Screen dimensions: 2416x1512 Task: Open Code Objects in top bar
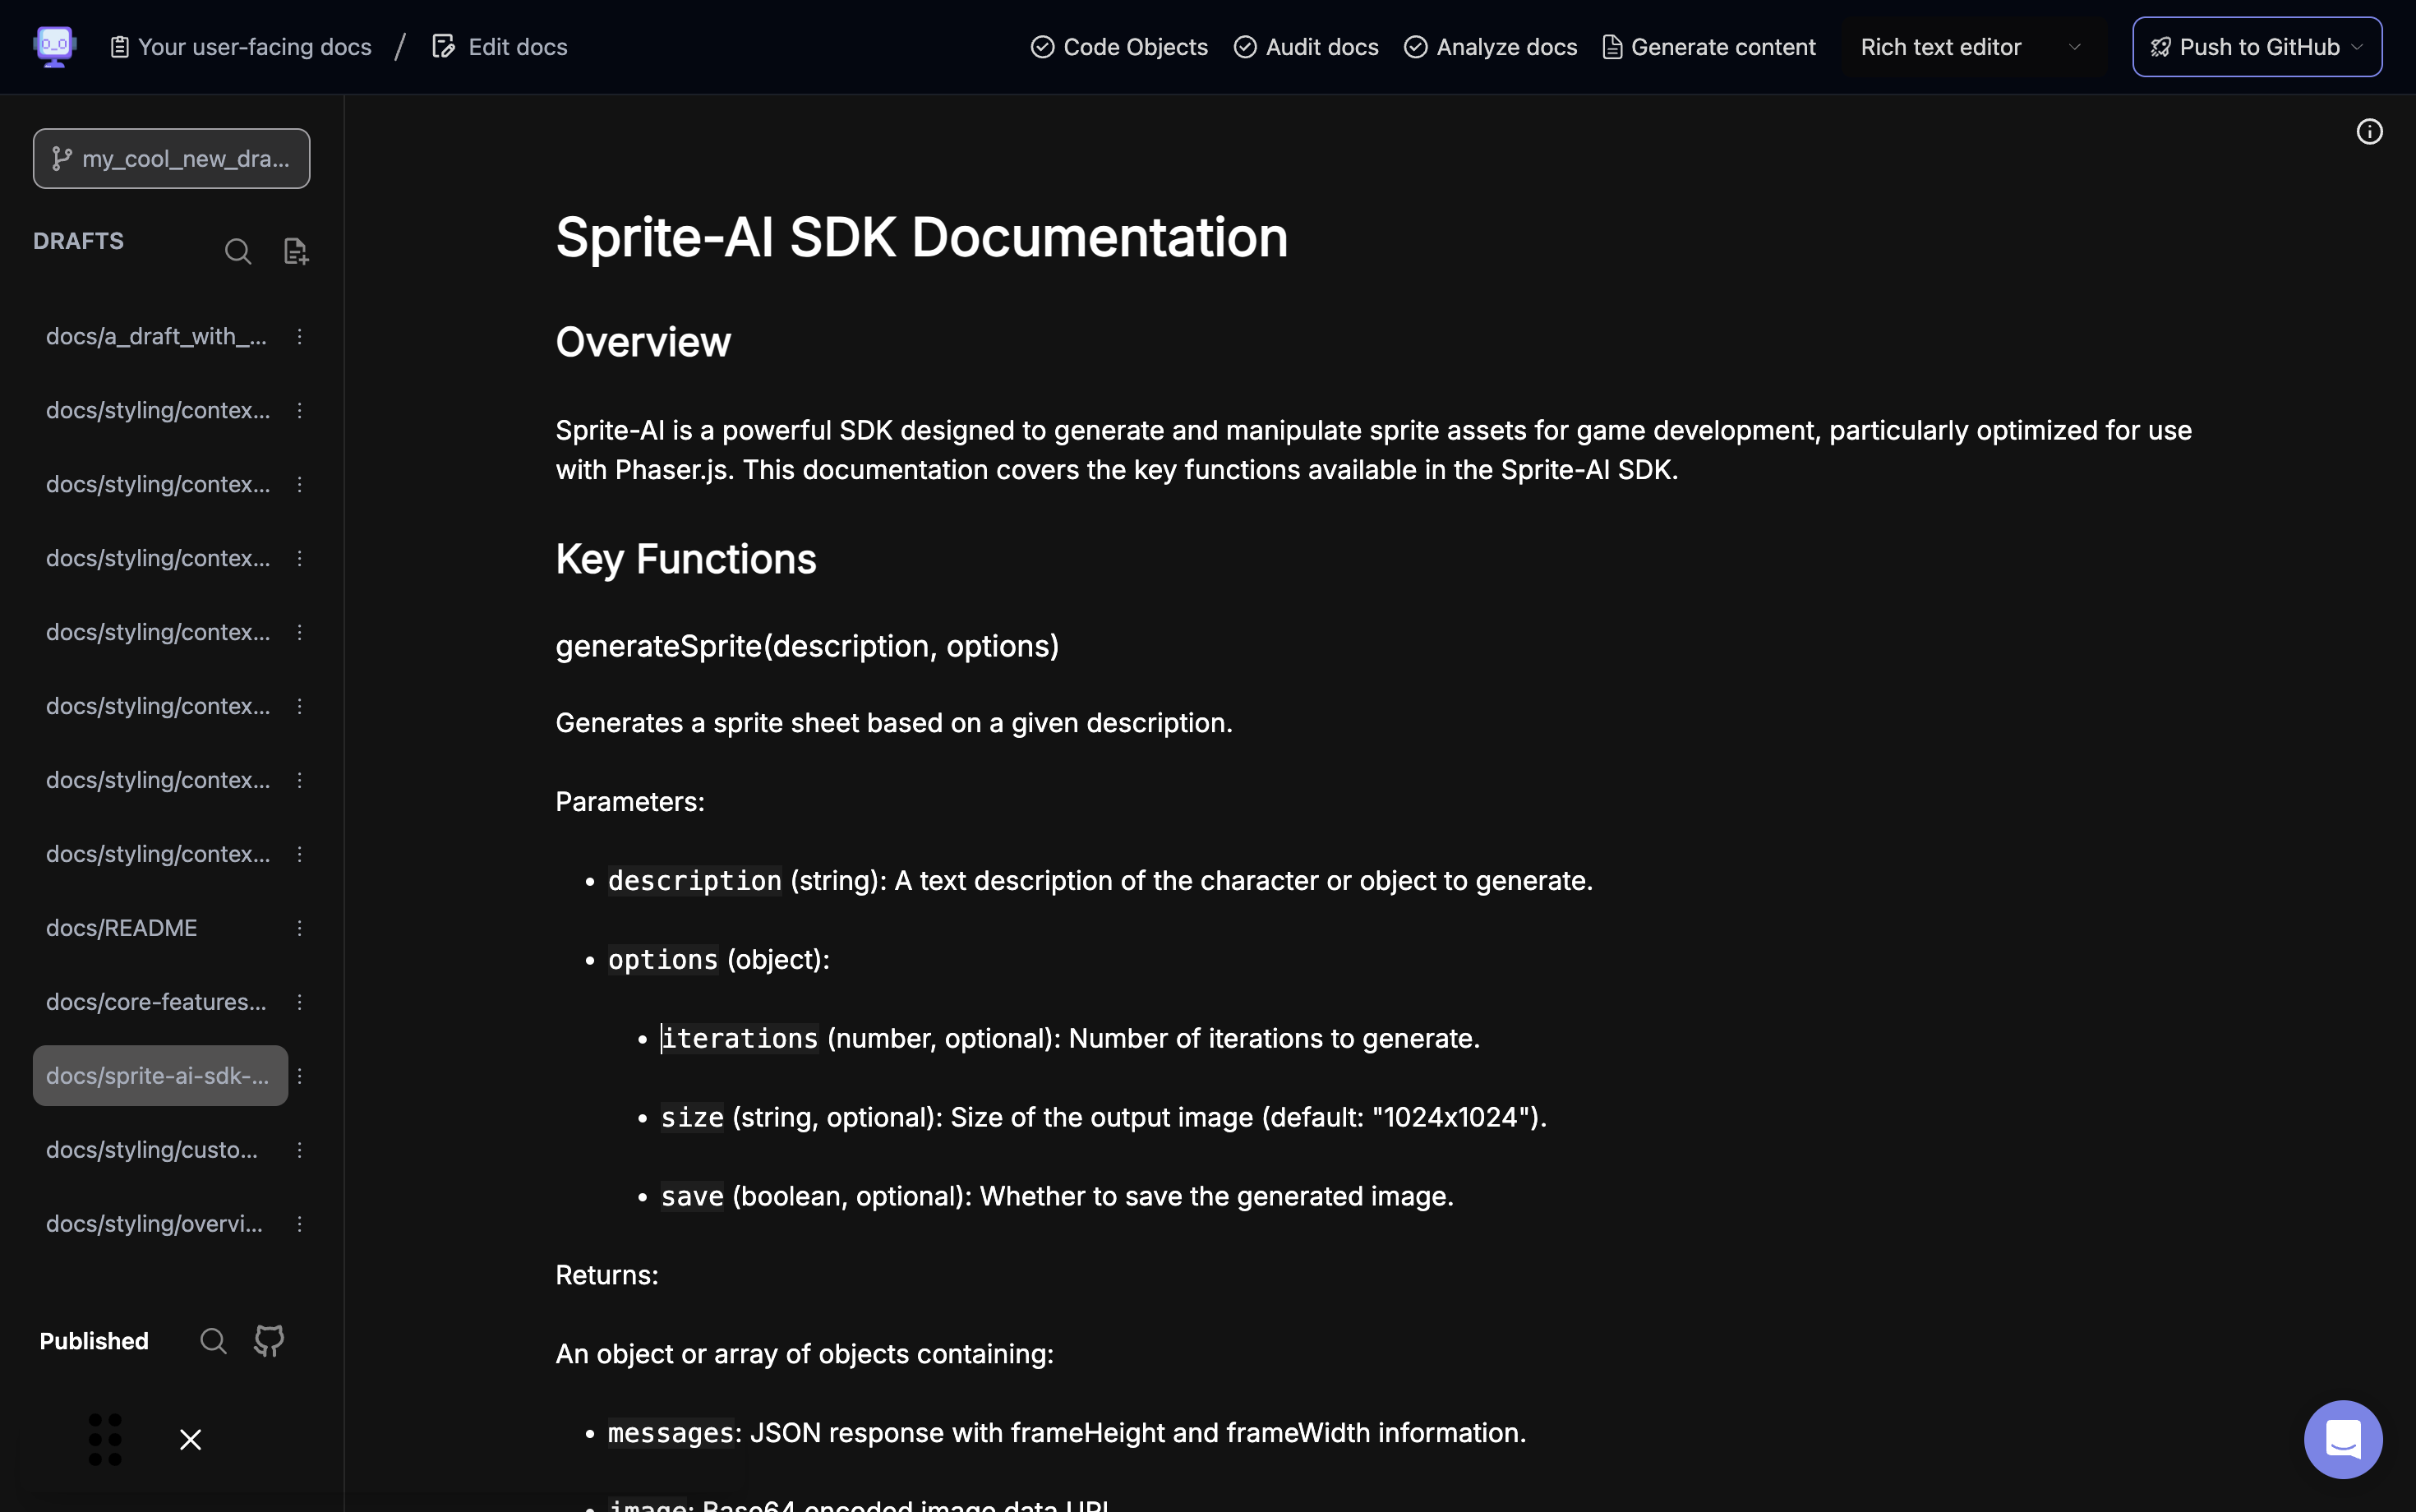(1119, 47)
